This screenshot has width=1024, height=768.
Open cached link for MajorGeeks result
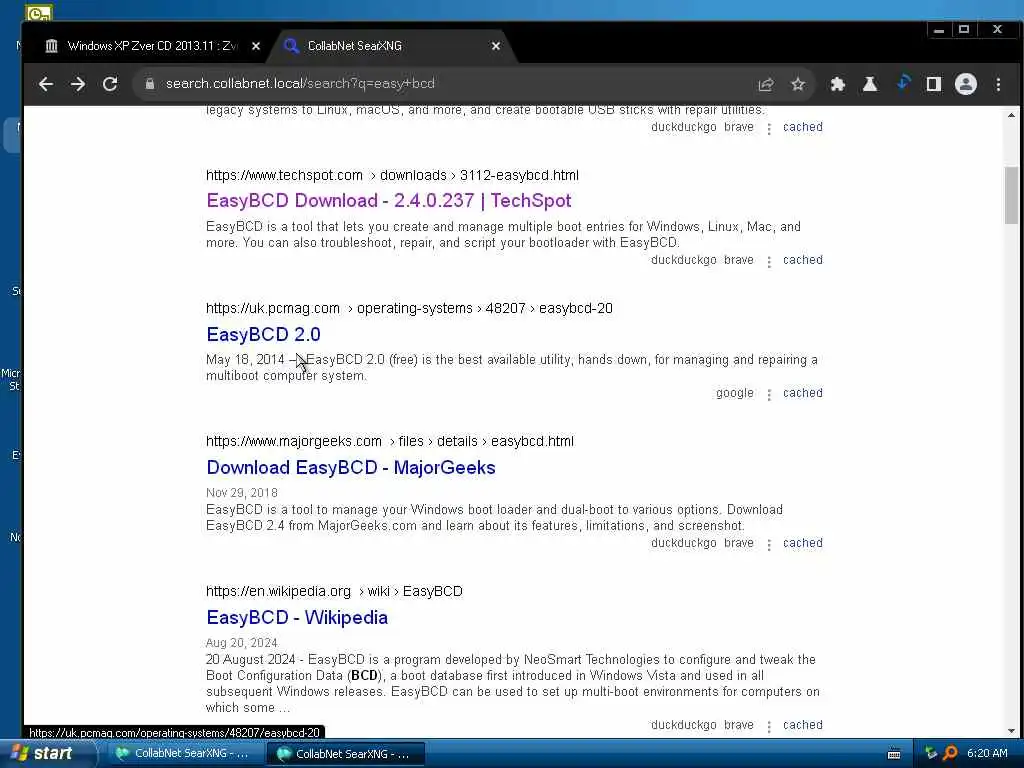point(803,543)
